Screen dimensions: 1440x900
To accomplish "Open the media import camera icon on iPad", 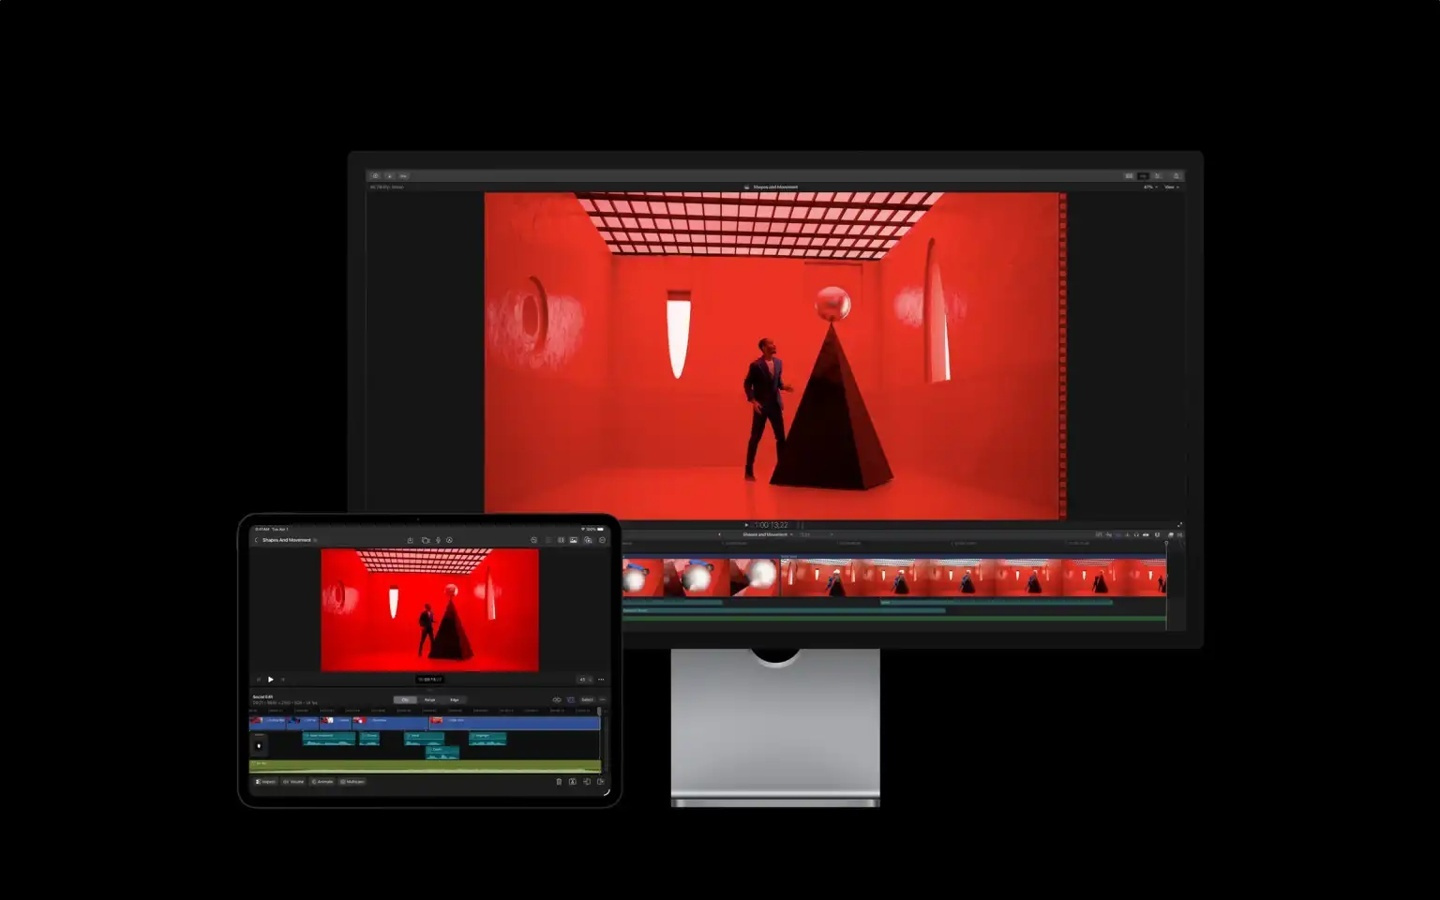I will pyautogui.click(x=425, y=540).
